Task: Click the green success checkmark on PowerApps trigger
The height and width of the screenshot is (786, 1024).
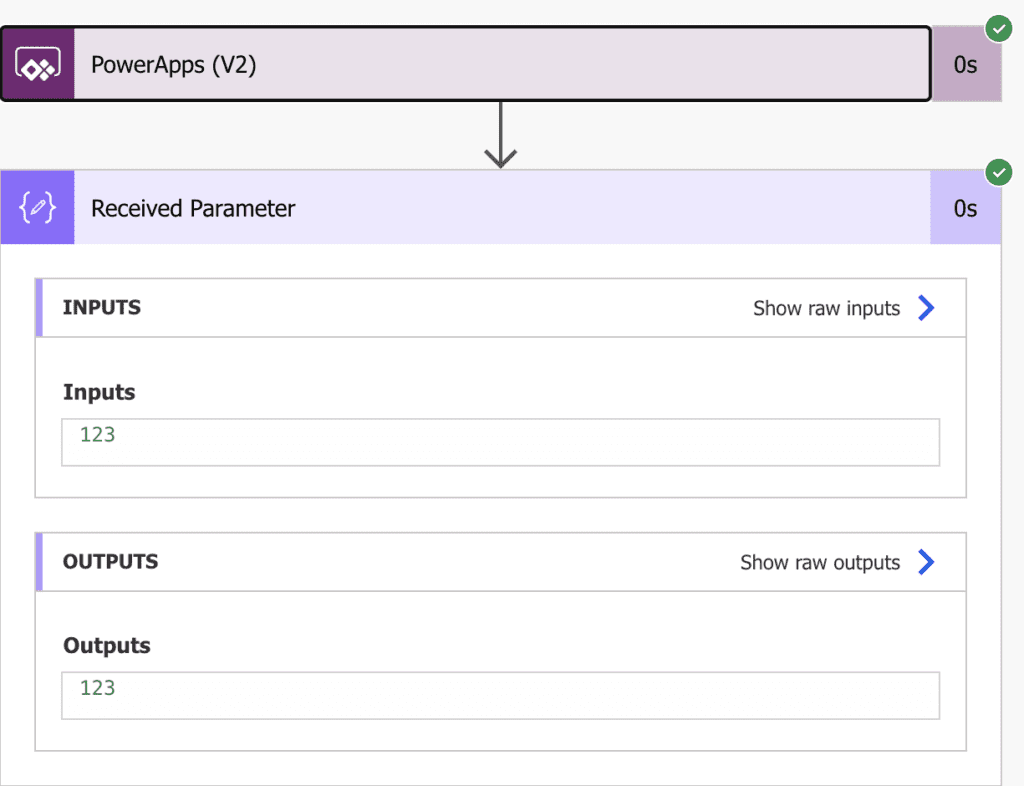Action: click(x=998, y=29)
